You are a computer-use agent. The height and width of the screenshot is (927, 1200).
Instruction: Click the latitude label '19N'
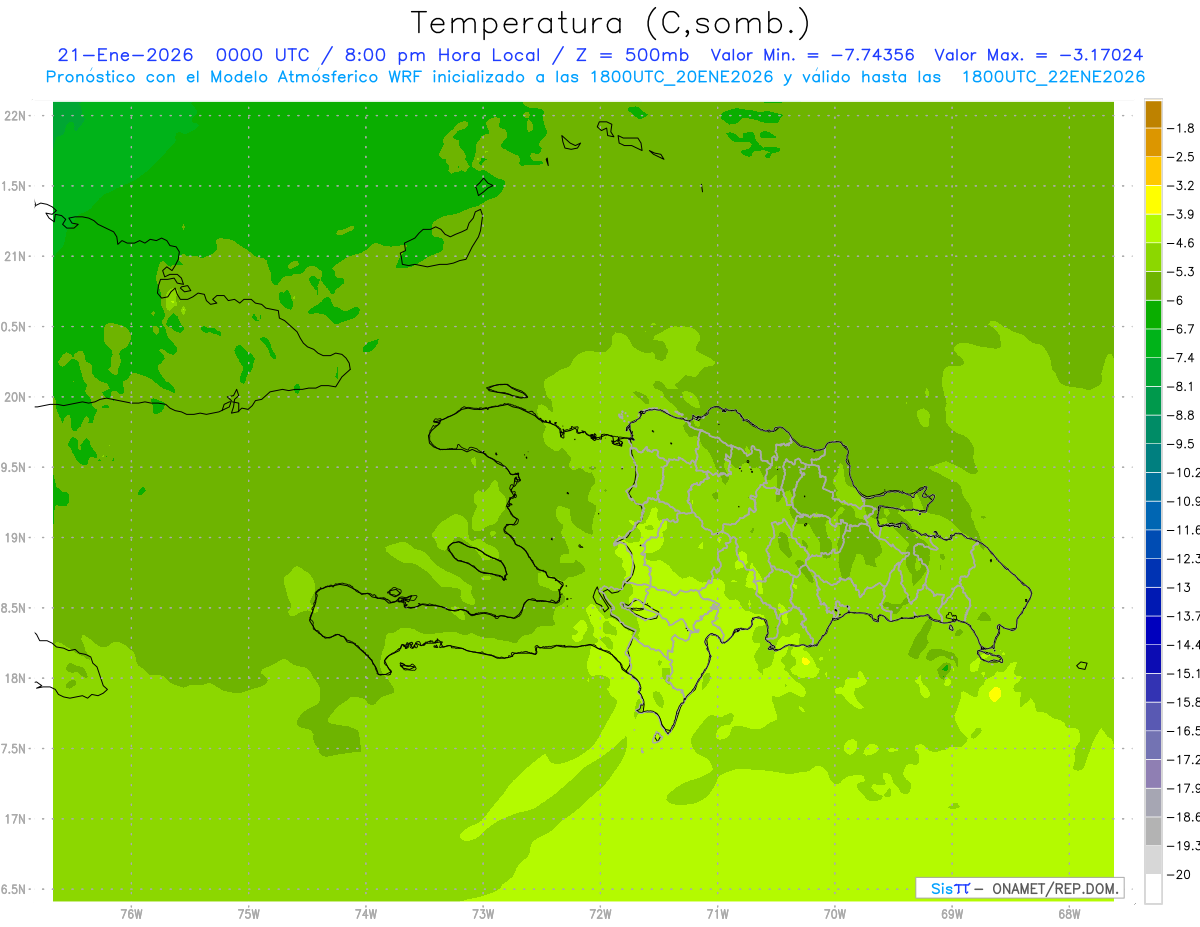[17, 538]
